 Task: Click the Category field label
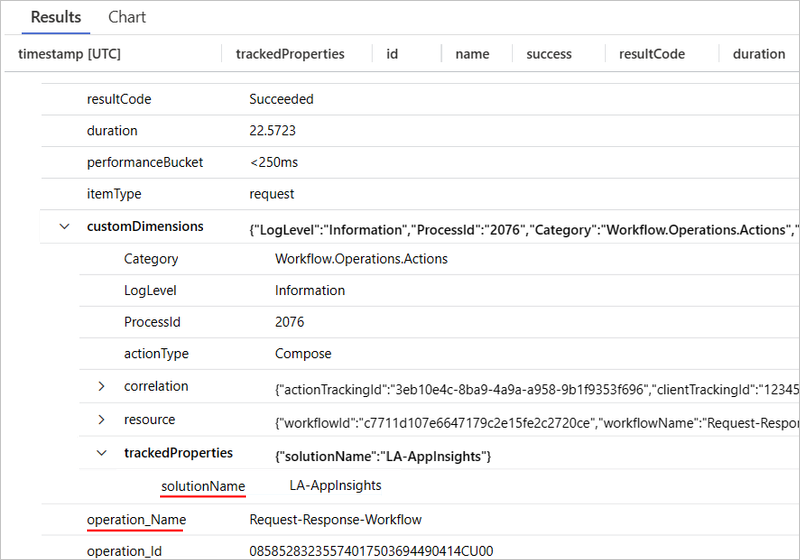151,259
